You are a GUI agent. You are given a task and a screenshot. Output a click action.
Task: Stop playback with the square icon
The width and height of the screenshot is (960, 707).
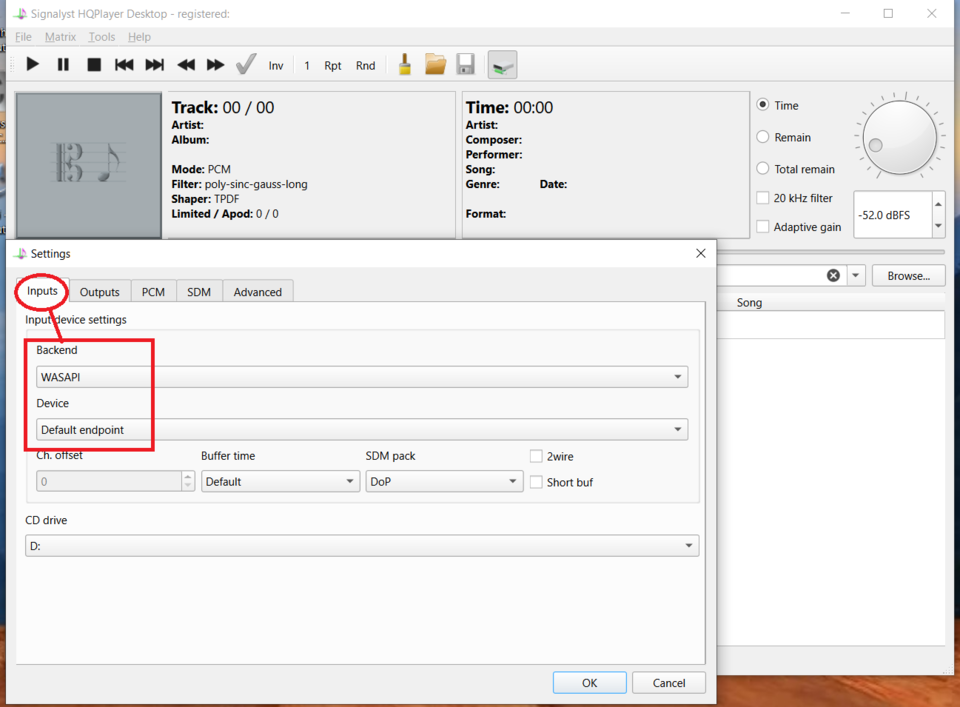94,64
